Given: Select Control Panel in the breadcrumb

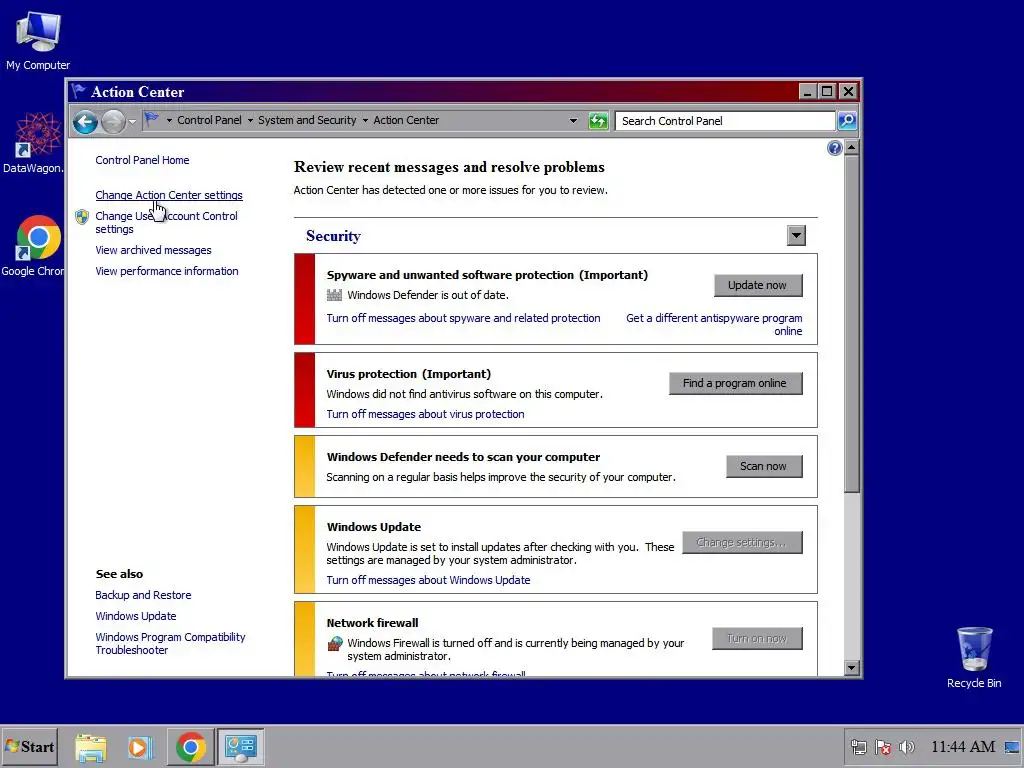Looking at the screenshot, I should pyautogui.click(x=209, y=120).
